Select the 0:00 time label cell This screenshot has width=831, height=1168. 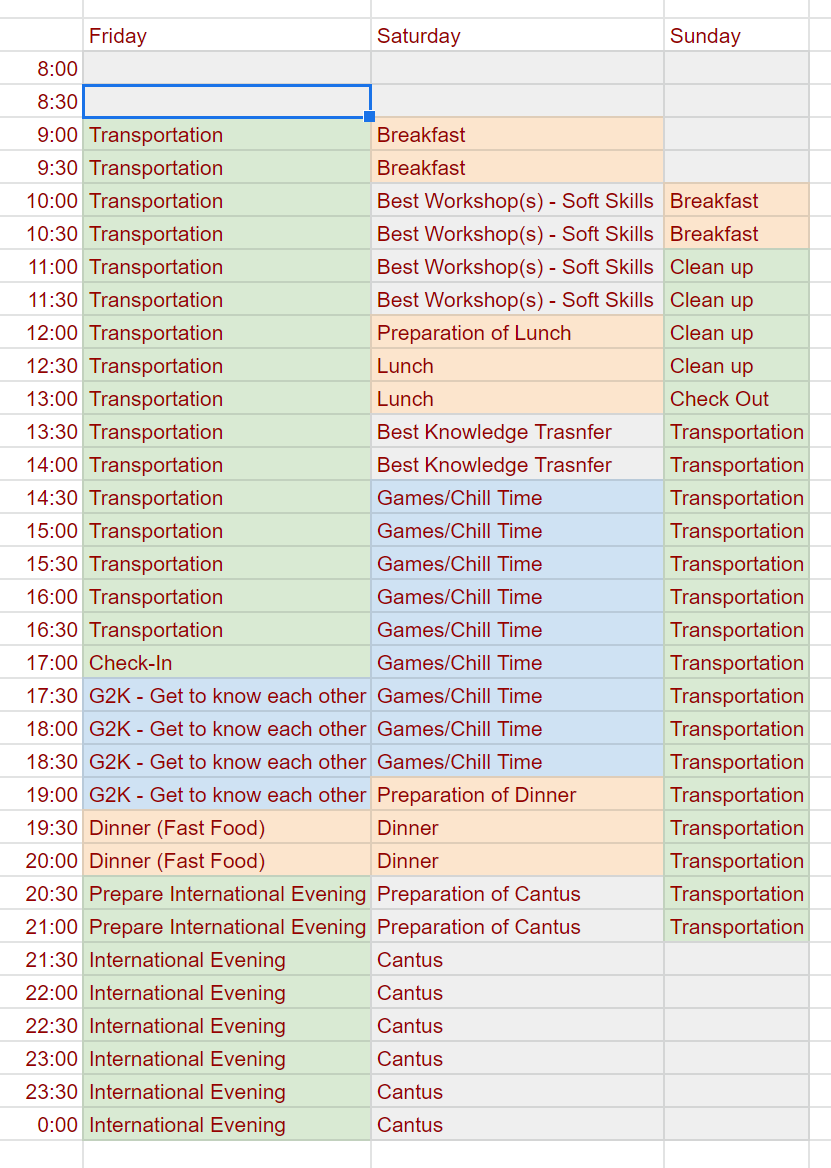[42, 1125]
